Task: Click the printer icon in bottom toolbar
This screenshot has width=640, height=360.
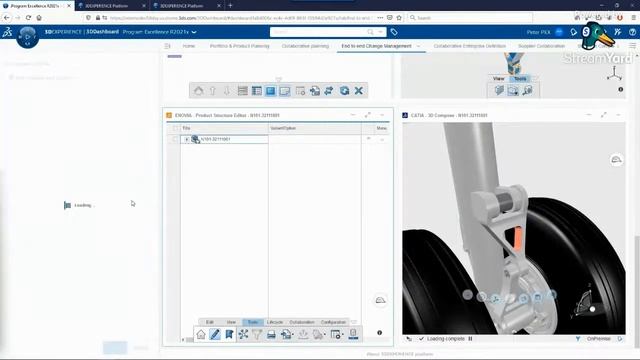Action: click(271, 334)
